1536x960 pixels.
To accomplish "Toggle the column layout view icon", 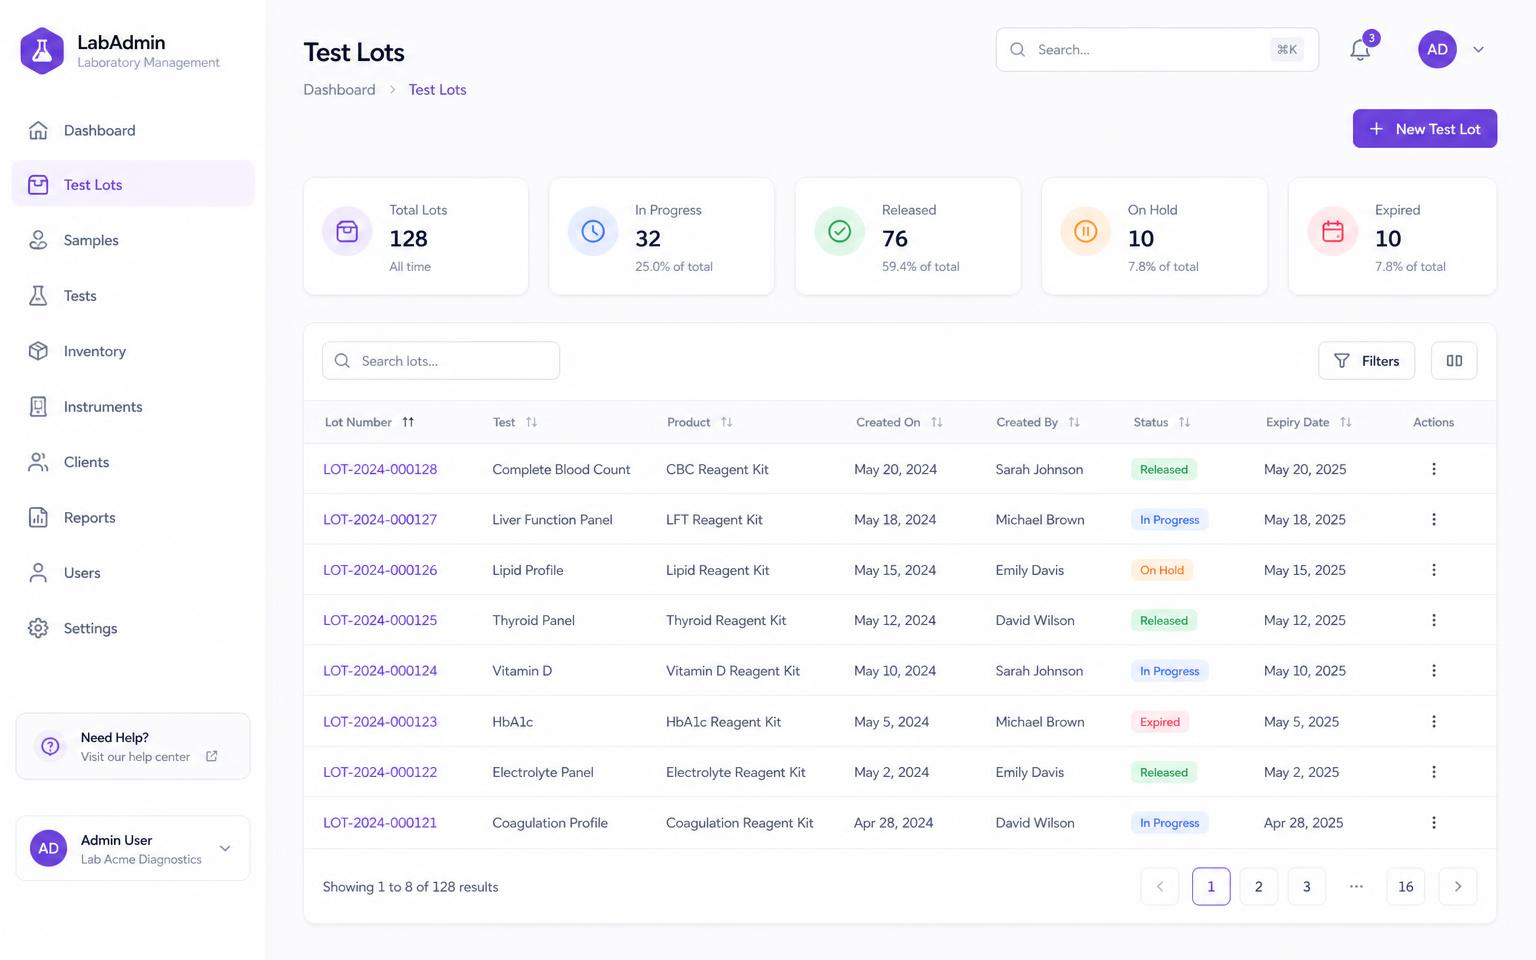I will coord(1454,361).
